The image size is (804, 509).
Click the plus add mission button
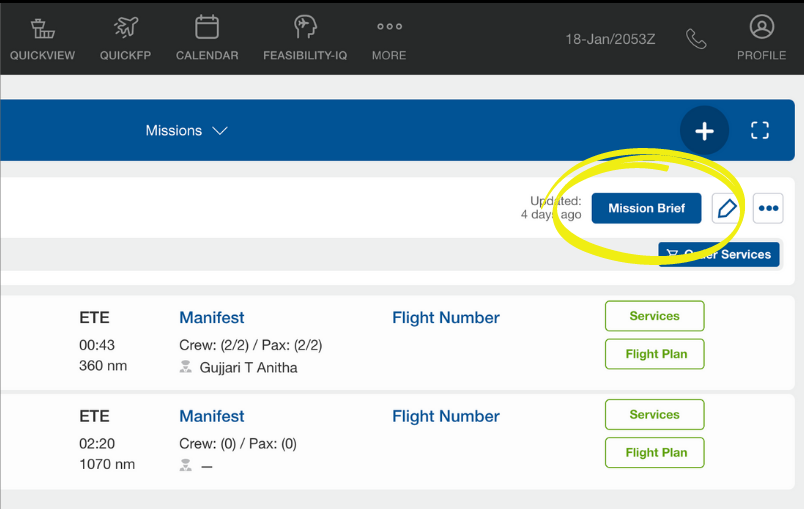pyautogui.click(x=704, y=131)
